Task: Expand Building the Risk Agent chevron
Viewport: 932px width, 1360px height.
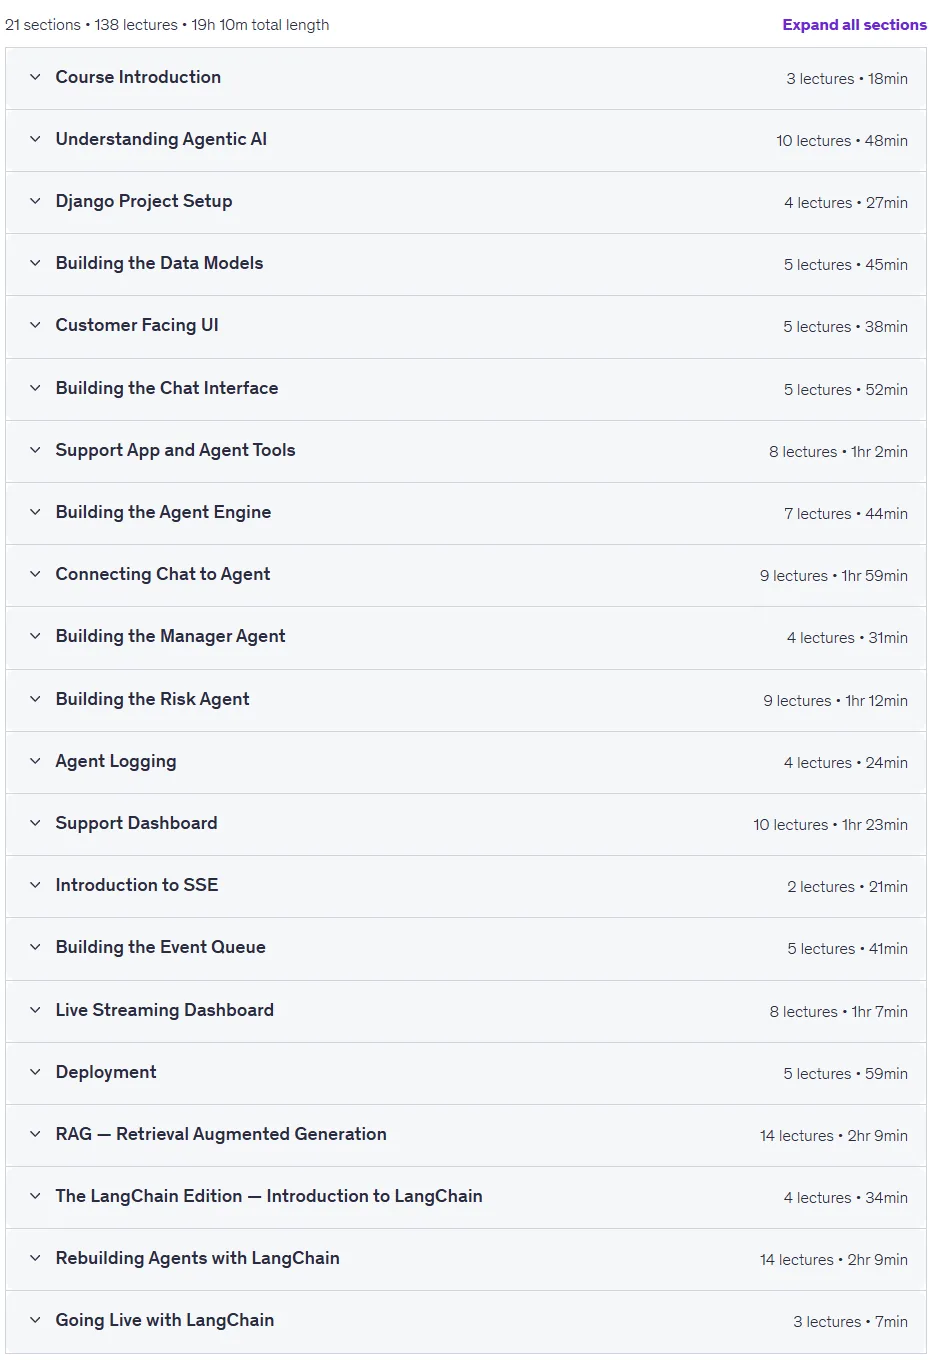Action: [35, 699]
